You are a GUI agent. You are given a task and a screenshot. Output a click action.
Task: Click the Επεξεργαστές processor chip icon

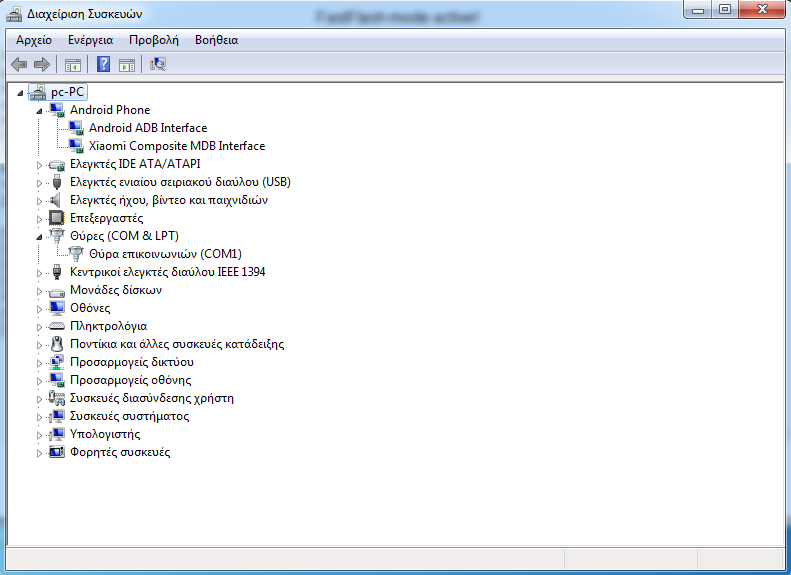tap(56, 218)
